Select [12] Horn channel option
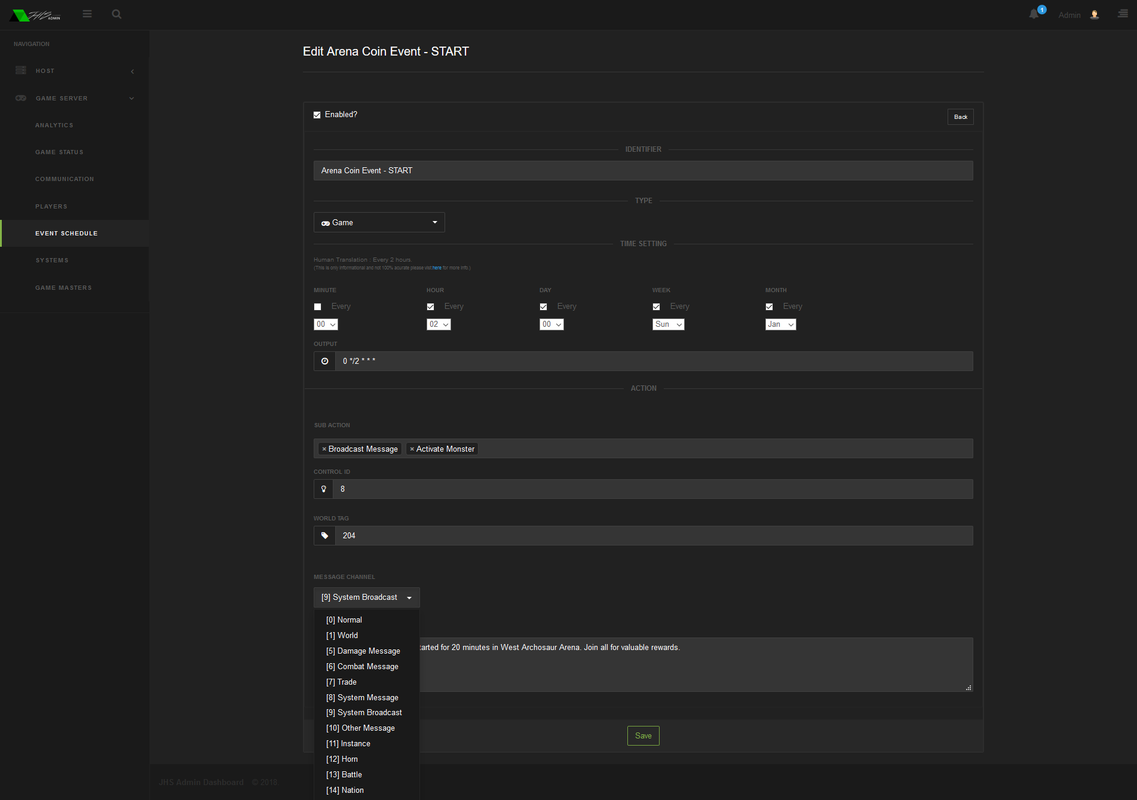 click(366, 759)
